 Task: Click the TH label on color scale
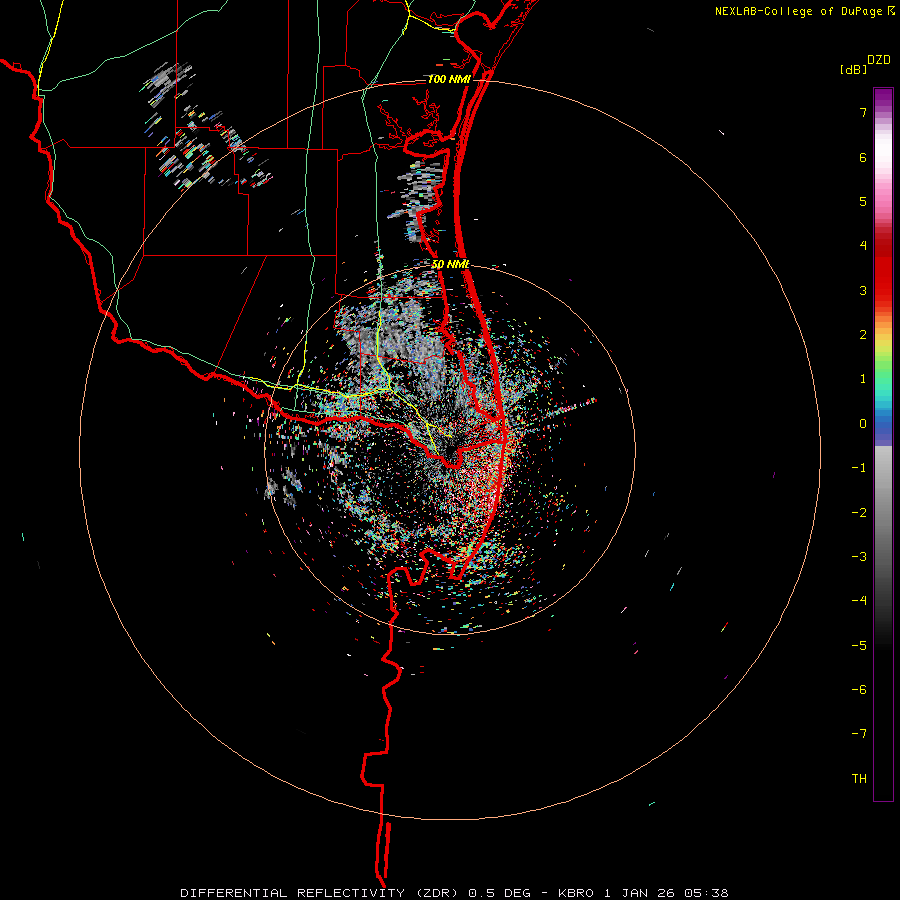(x=859, y=779)
